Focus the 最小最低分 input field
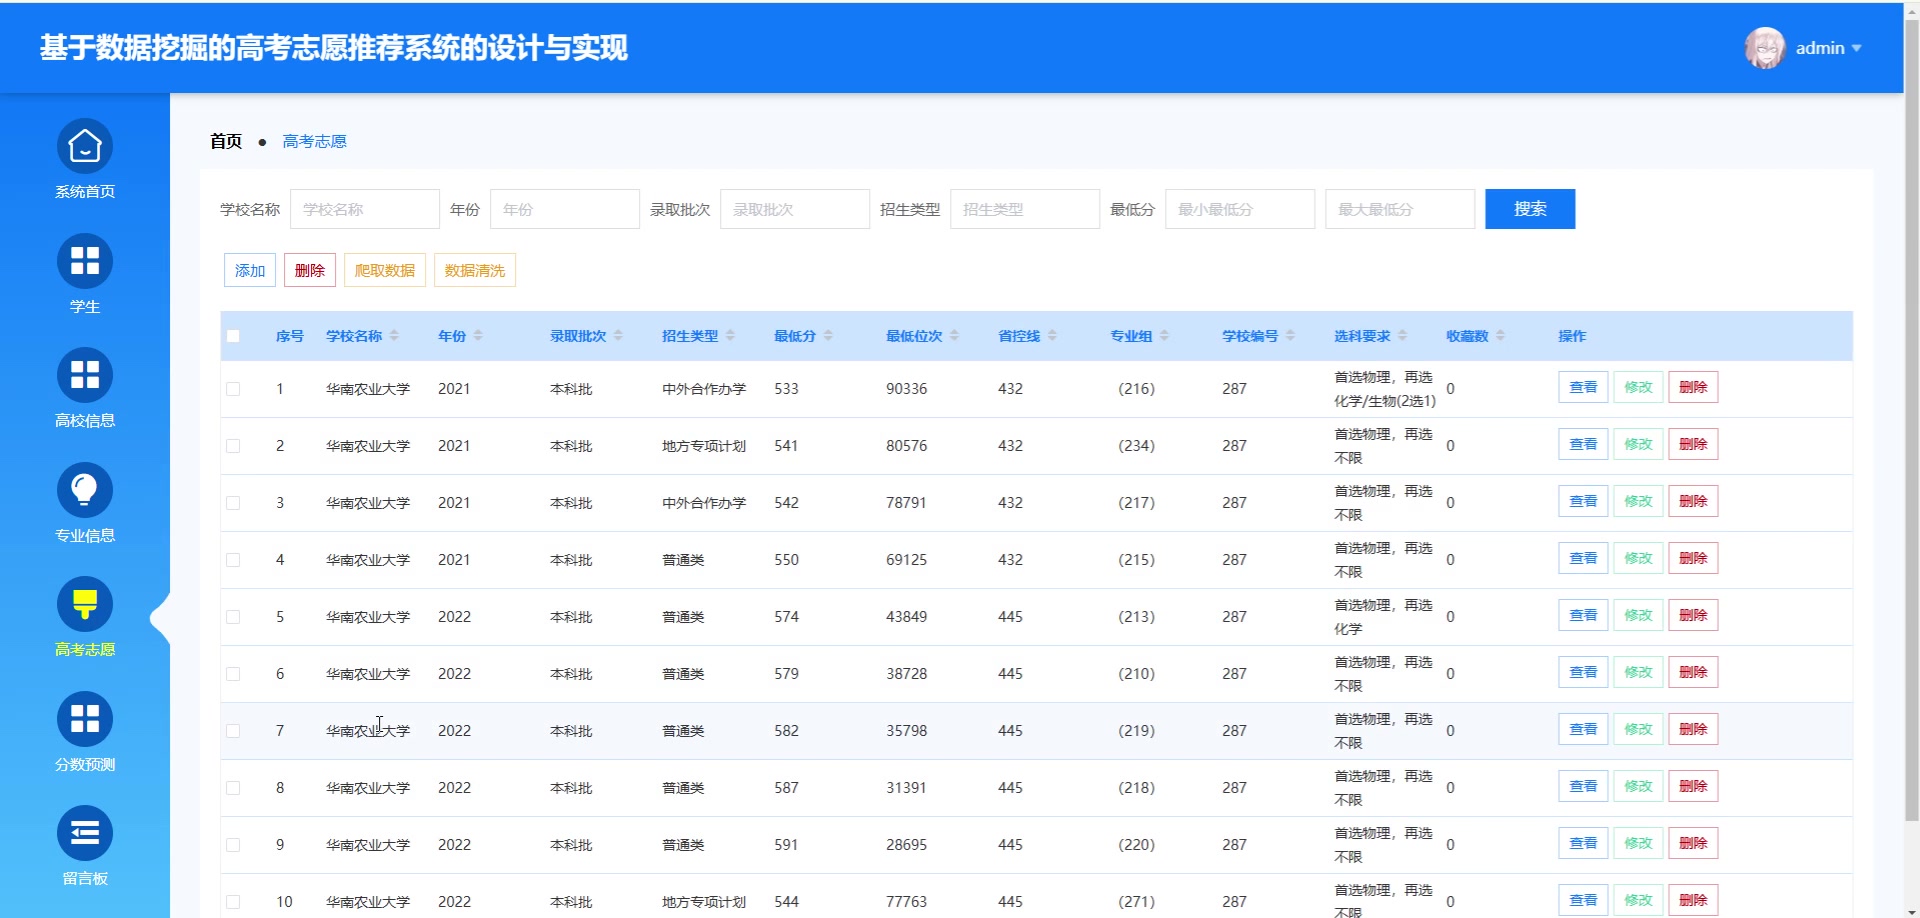1920x918 pixels. 1240,209
